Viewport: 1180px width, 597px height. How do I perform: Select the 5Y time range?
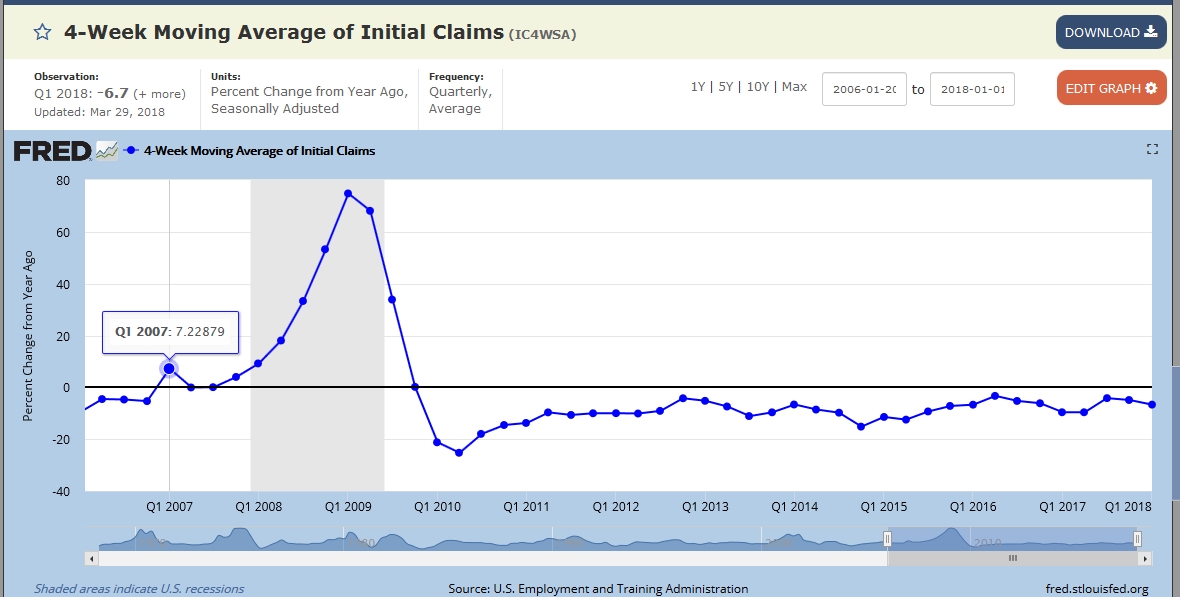pos(726,87)
